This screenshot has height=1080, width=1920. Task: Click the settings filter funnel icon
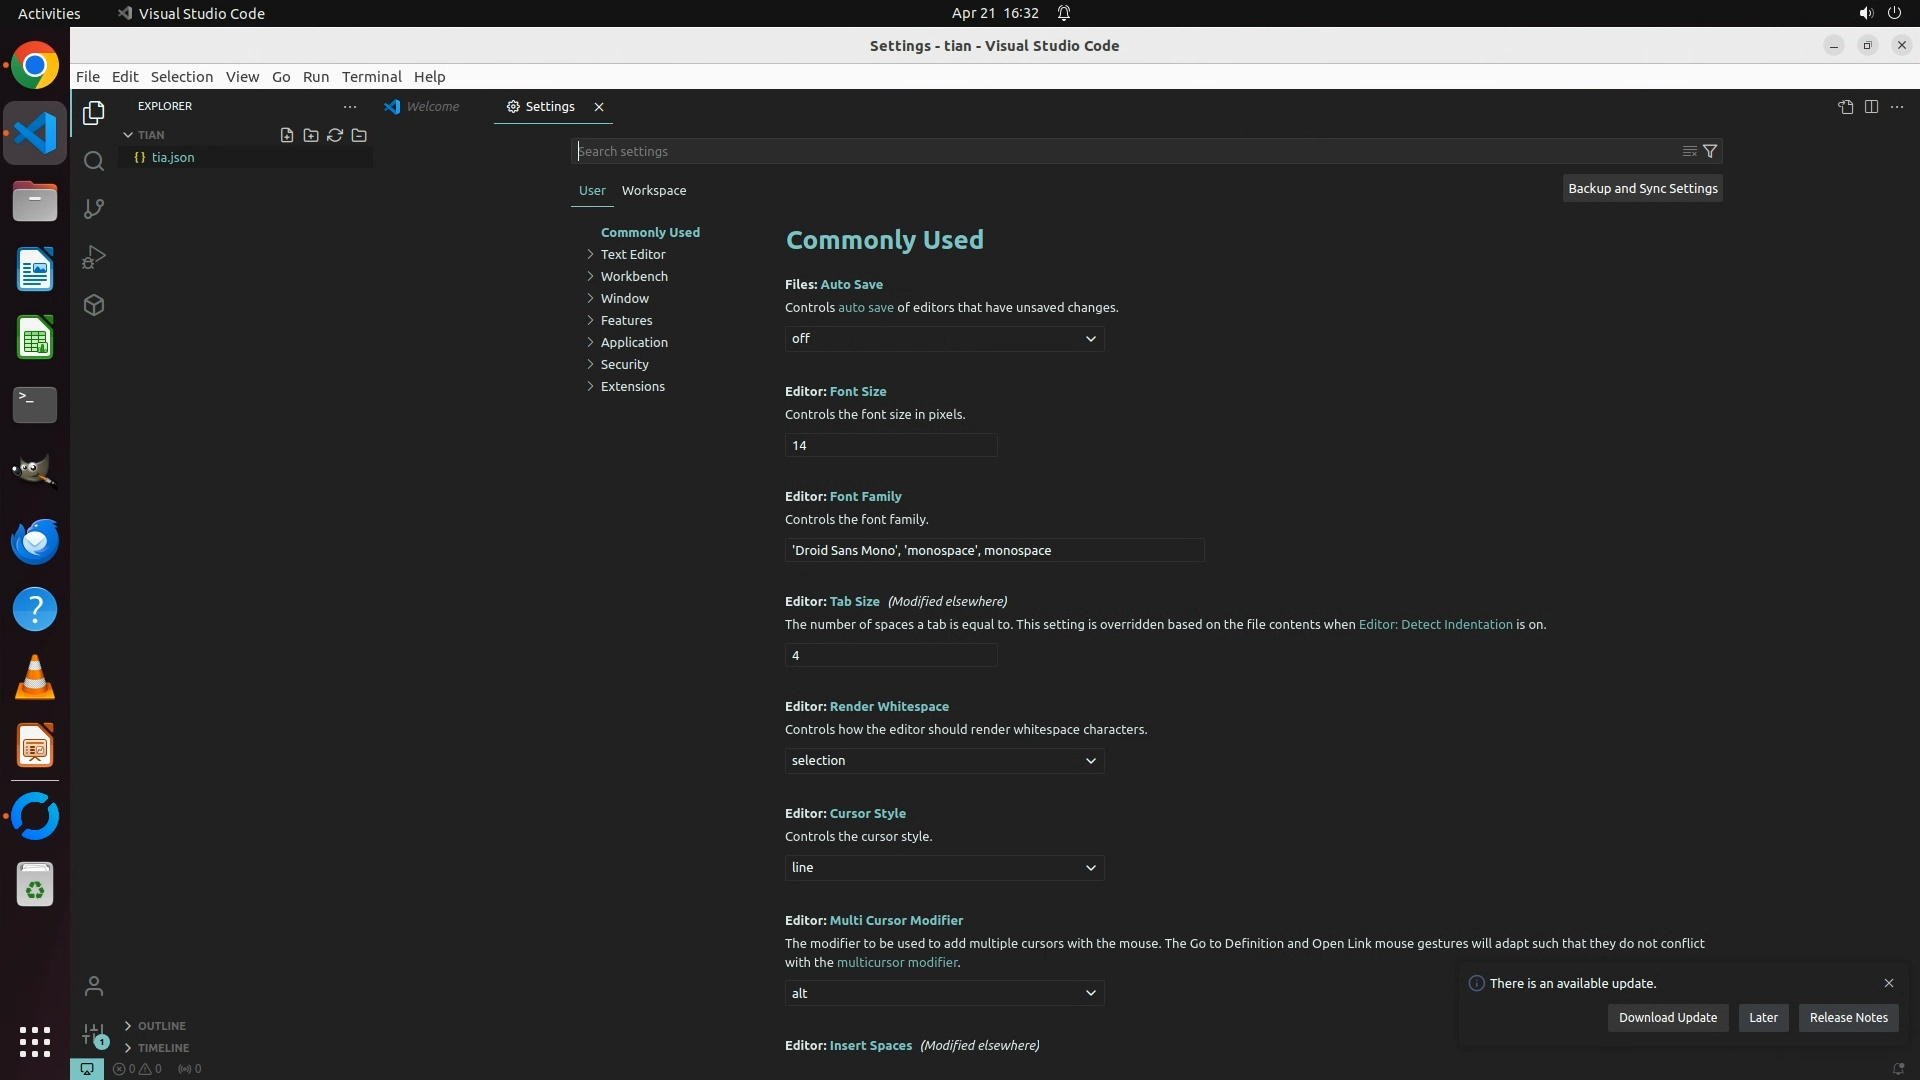[x=1710, y=151]
